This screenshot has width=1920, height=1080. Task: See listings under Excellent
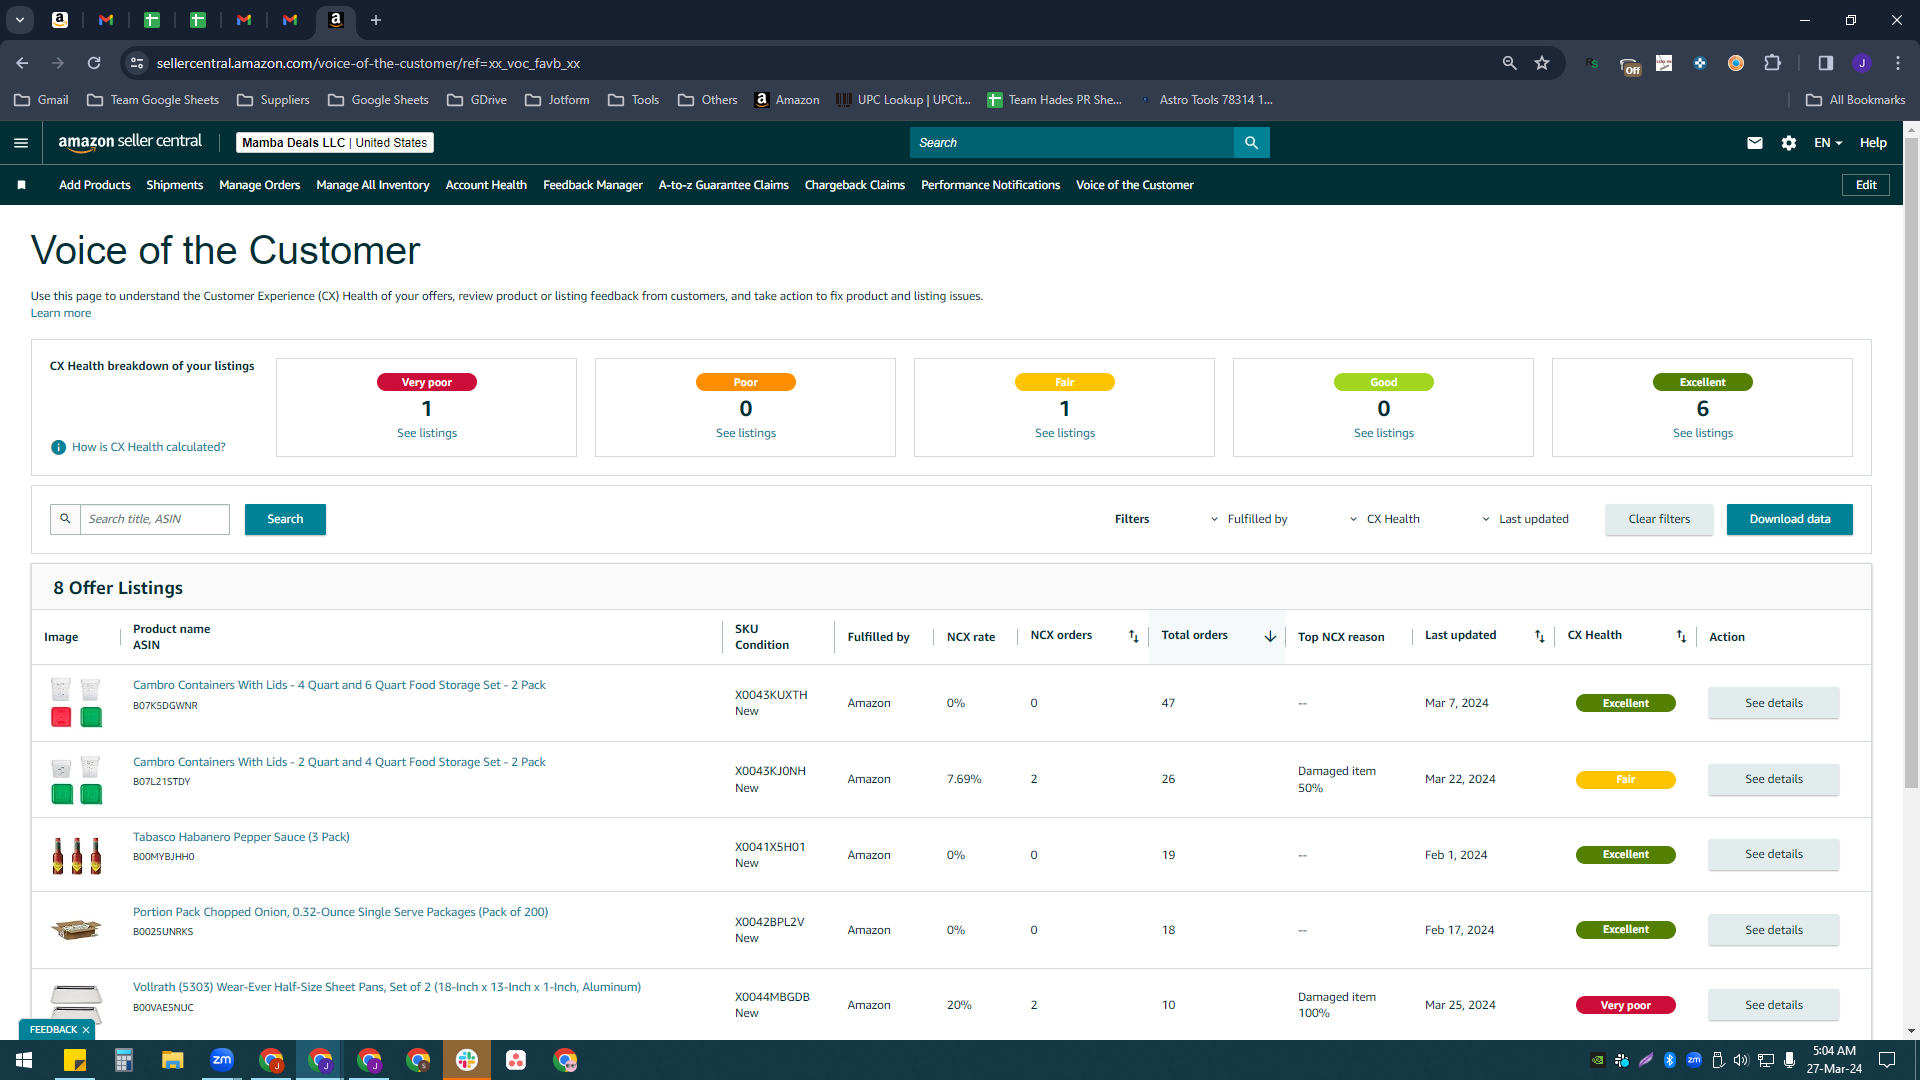(x=1703, y=433)
